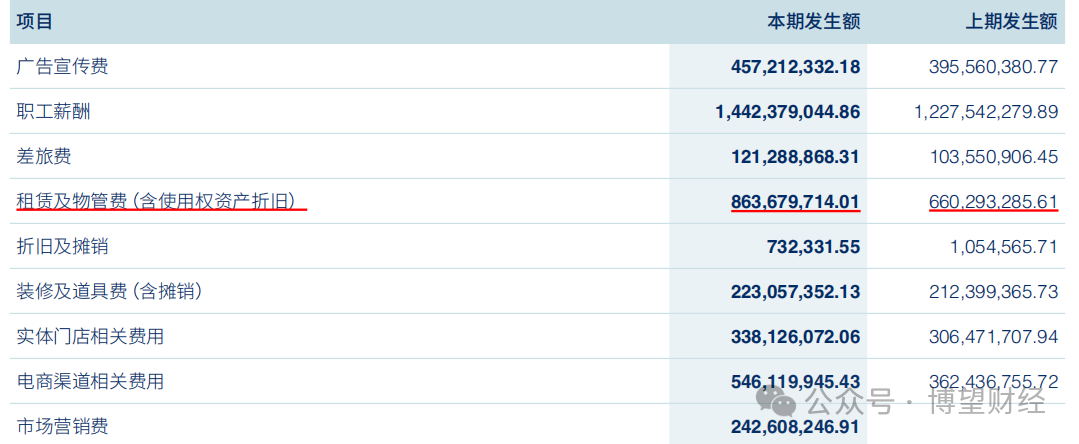
Task: Click the underlined value 660,293,285.61
Action: pos(993,202)
